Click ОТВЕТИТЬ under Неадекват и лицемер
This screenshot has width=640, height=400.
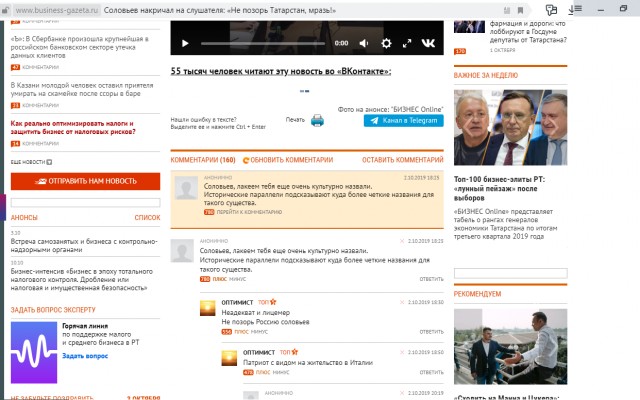click(431, 332)
